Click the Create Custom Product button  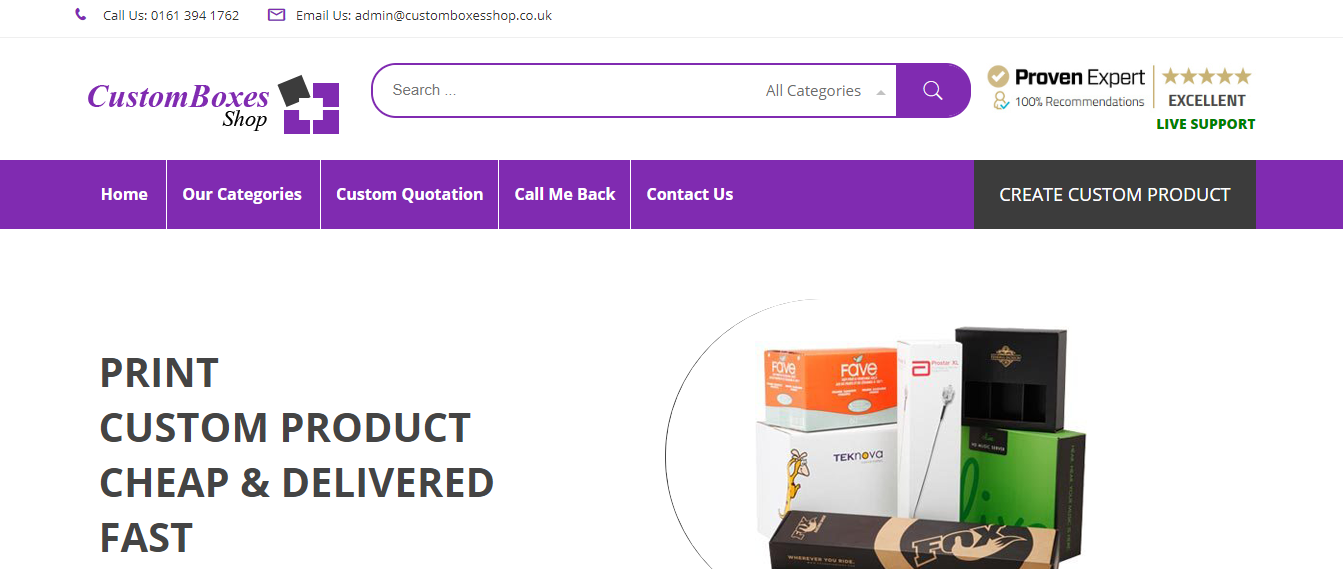pyautogui.click(x=1115, y=194)
